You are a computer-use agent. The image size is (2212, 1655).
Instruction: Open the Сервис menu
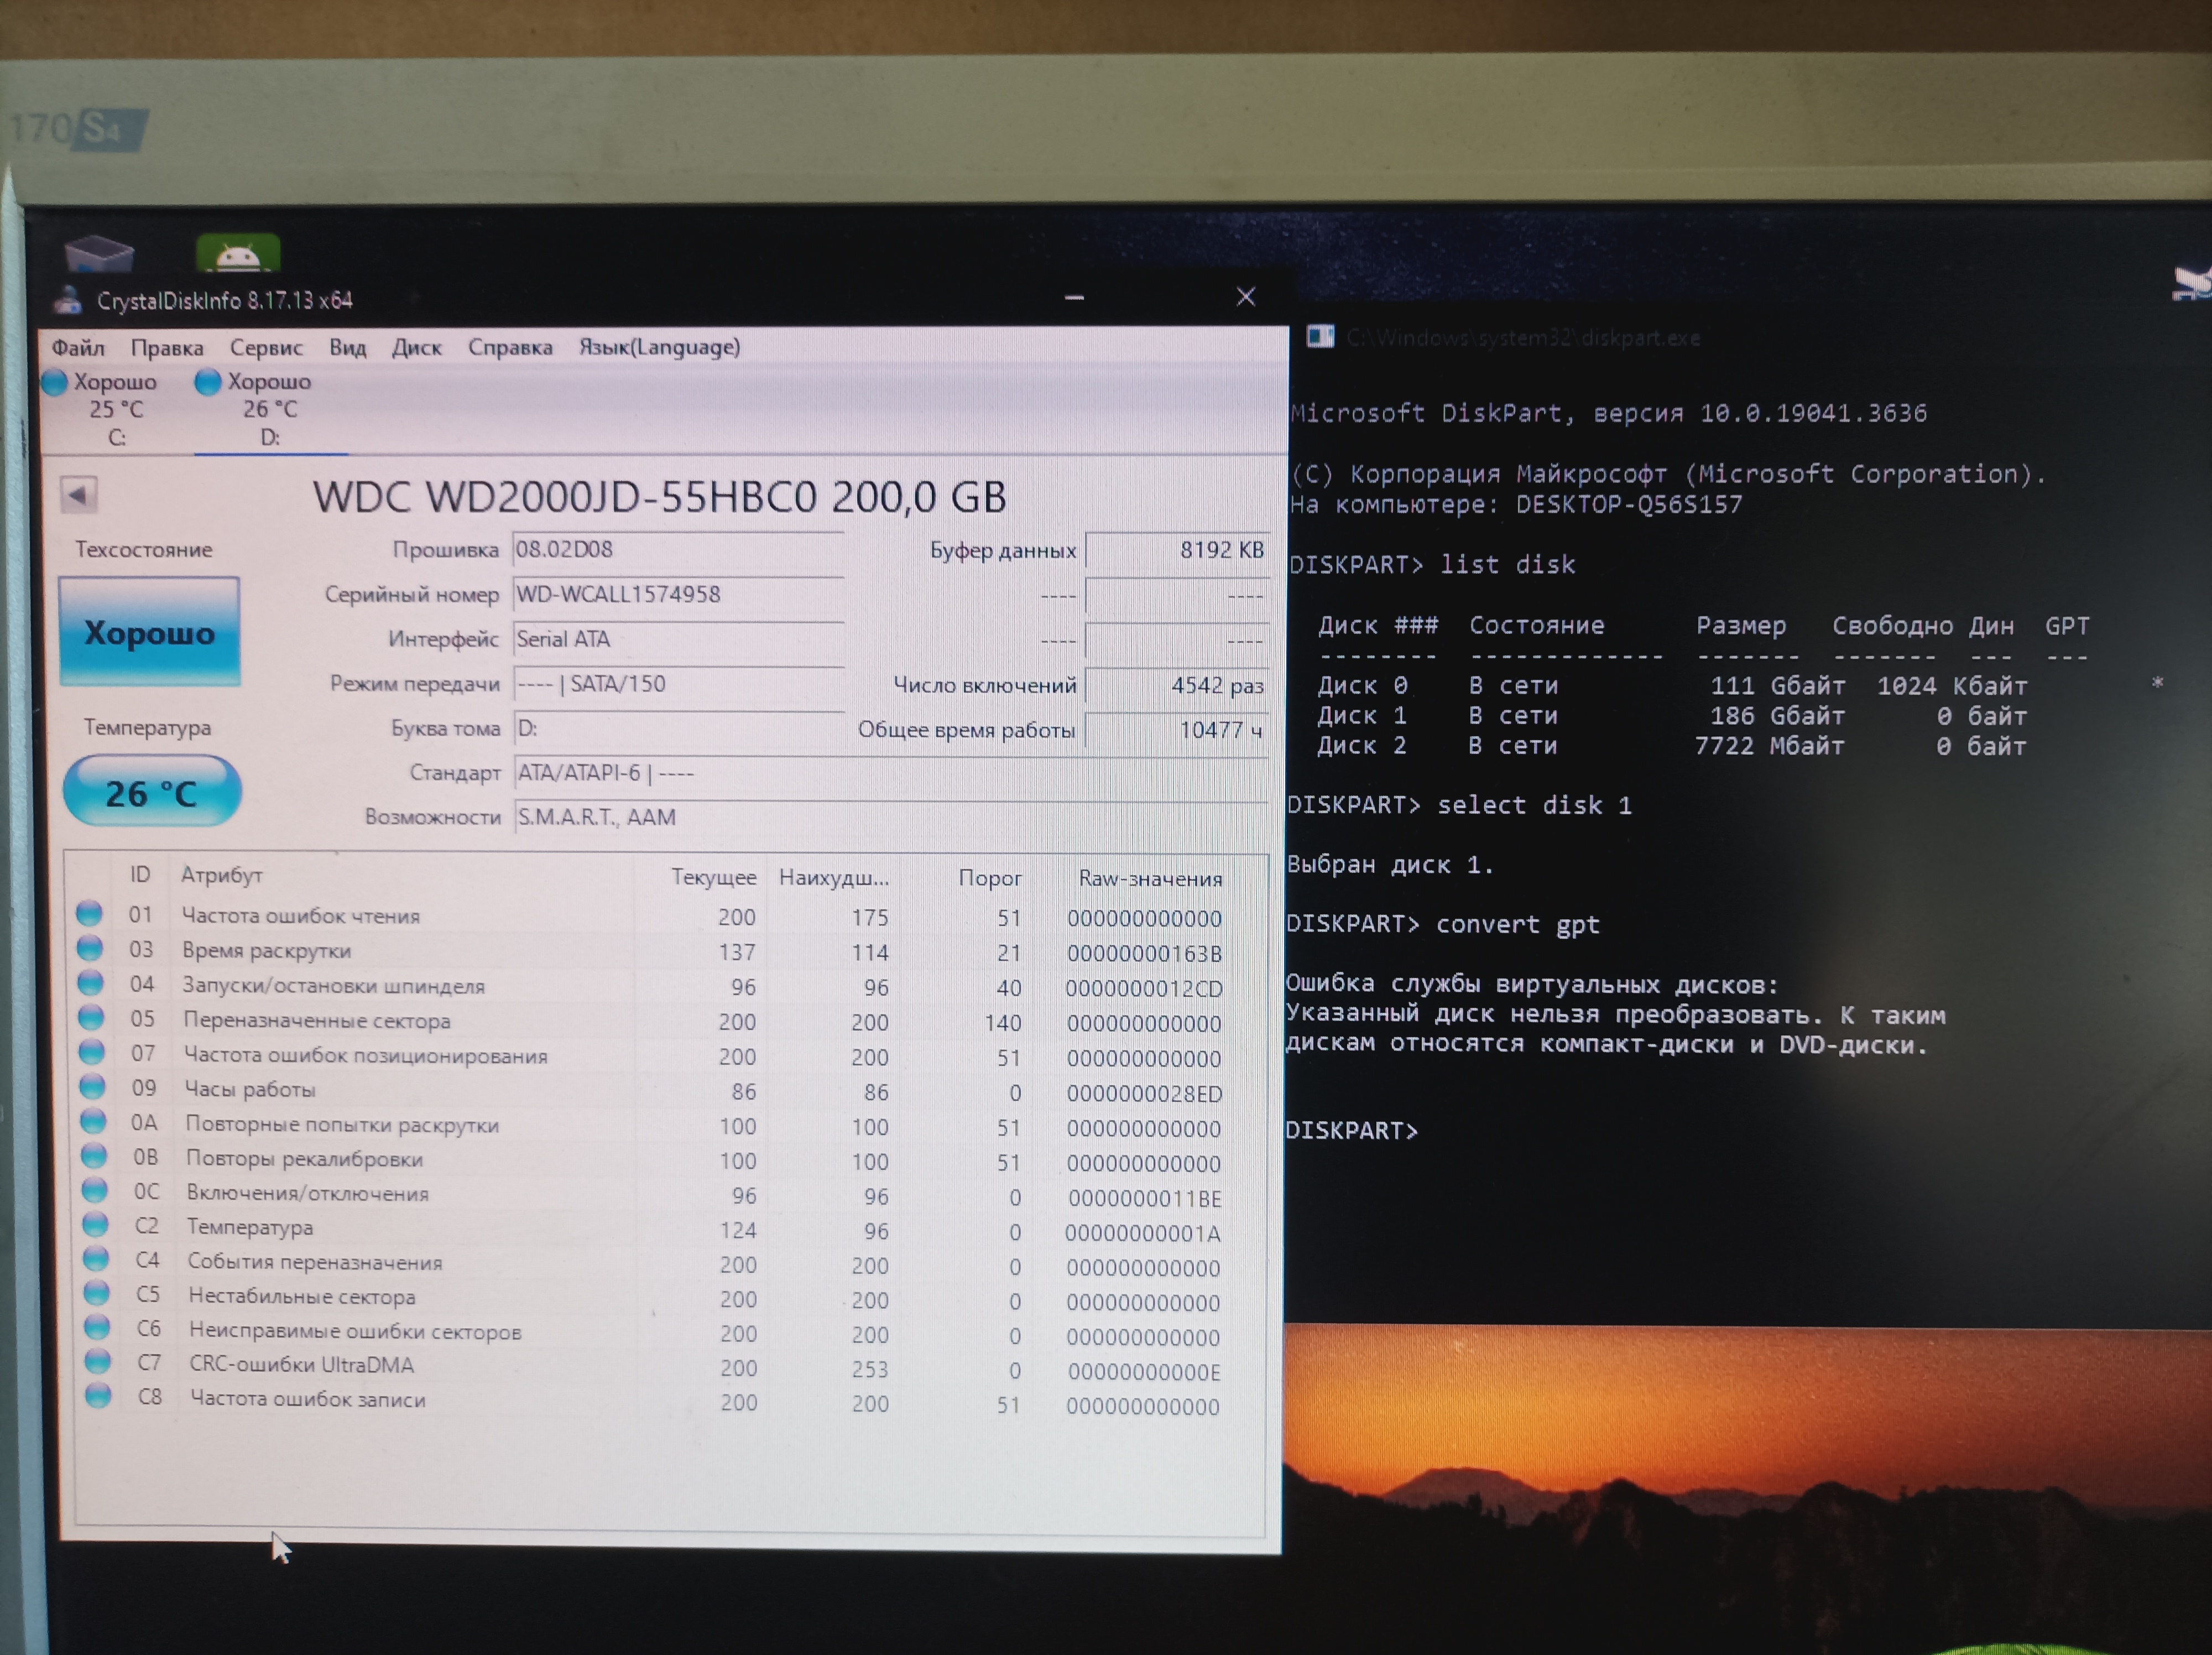coord(266,347)
